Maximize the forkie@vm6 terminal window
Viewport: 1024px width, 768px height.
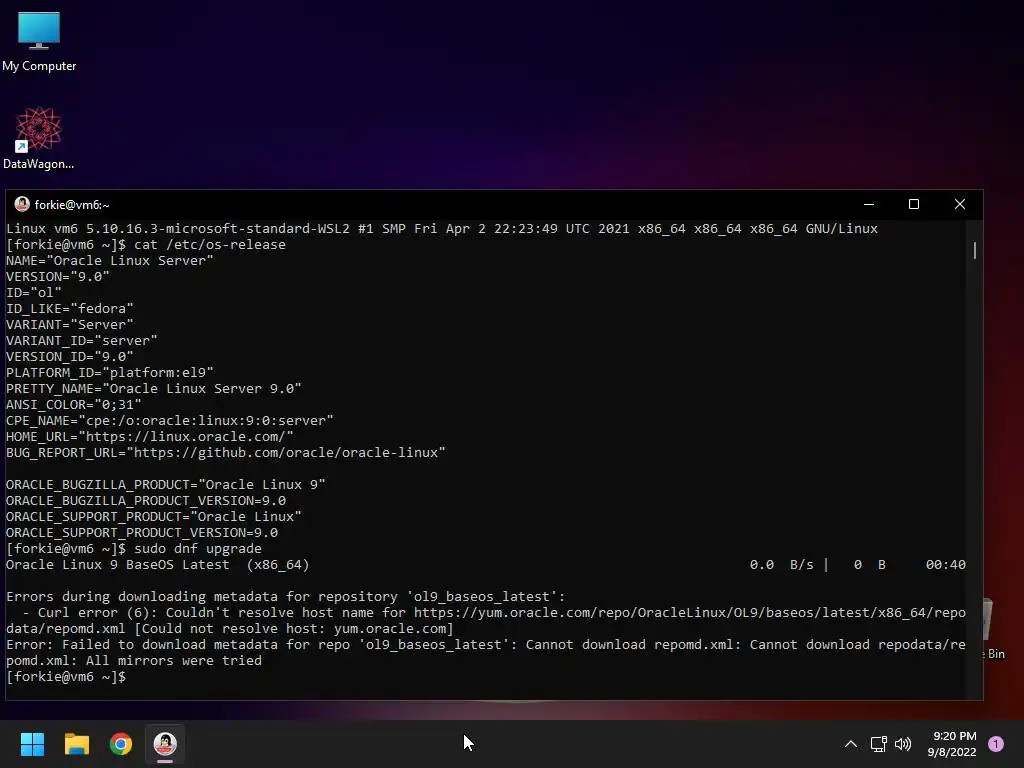[x=914, y=204]
